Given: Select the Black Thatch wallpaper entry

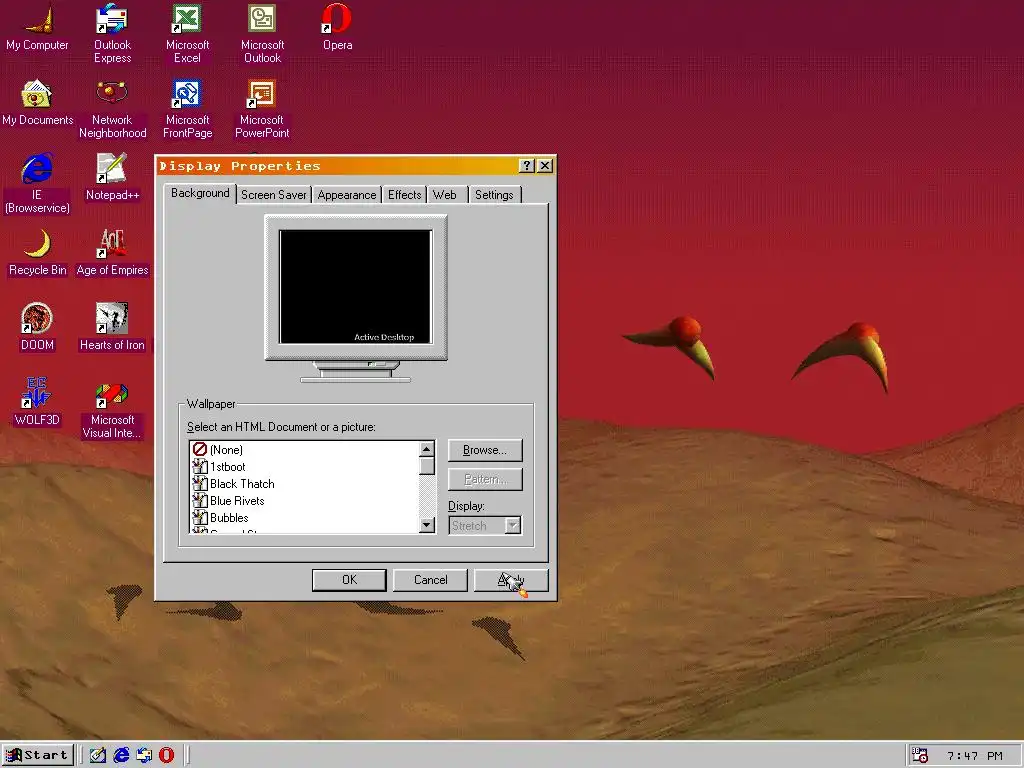Looking at the screenshot, I should [x=304, y=483].
